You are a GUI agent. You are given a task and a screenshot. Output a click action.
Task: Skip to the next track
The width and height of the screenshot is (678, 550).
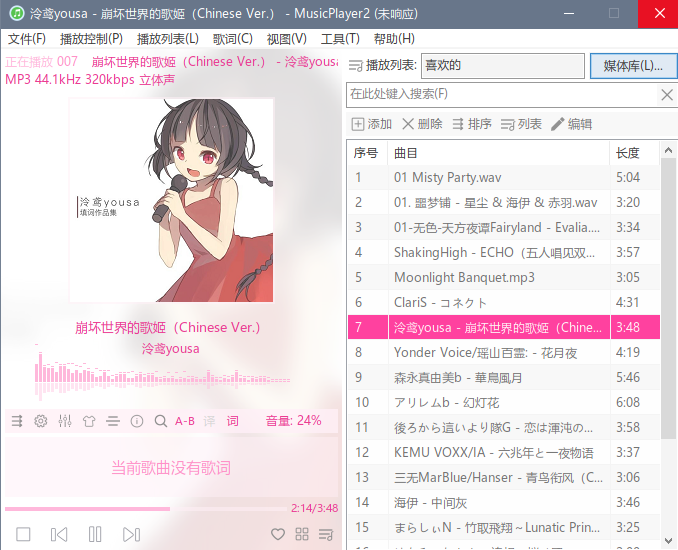click(131, 534)
